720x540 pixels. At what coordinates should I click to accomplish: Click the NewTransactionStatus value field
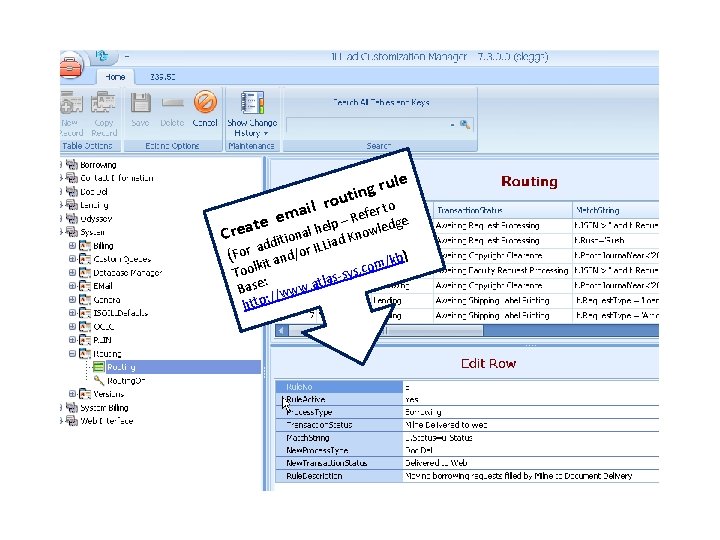coord(531,463)
